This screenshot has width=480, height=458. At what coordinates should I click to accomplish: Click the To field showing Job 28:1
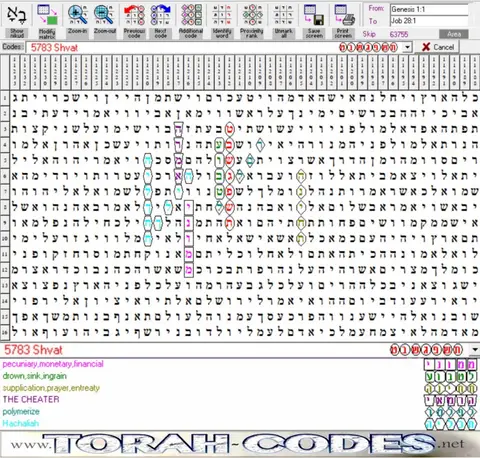[x=429, y=21]
